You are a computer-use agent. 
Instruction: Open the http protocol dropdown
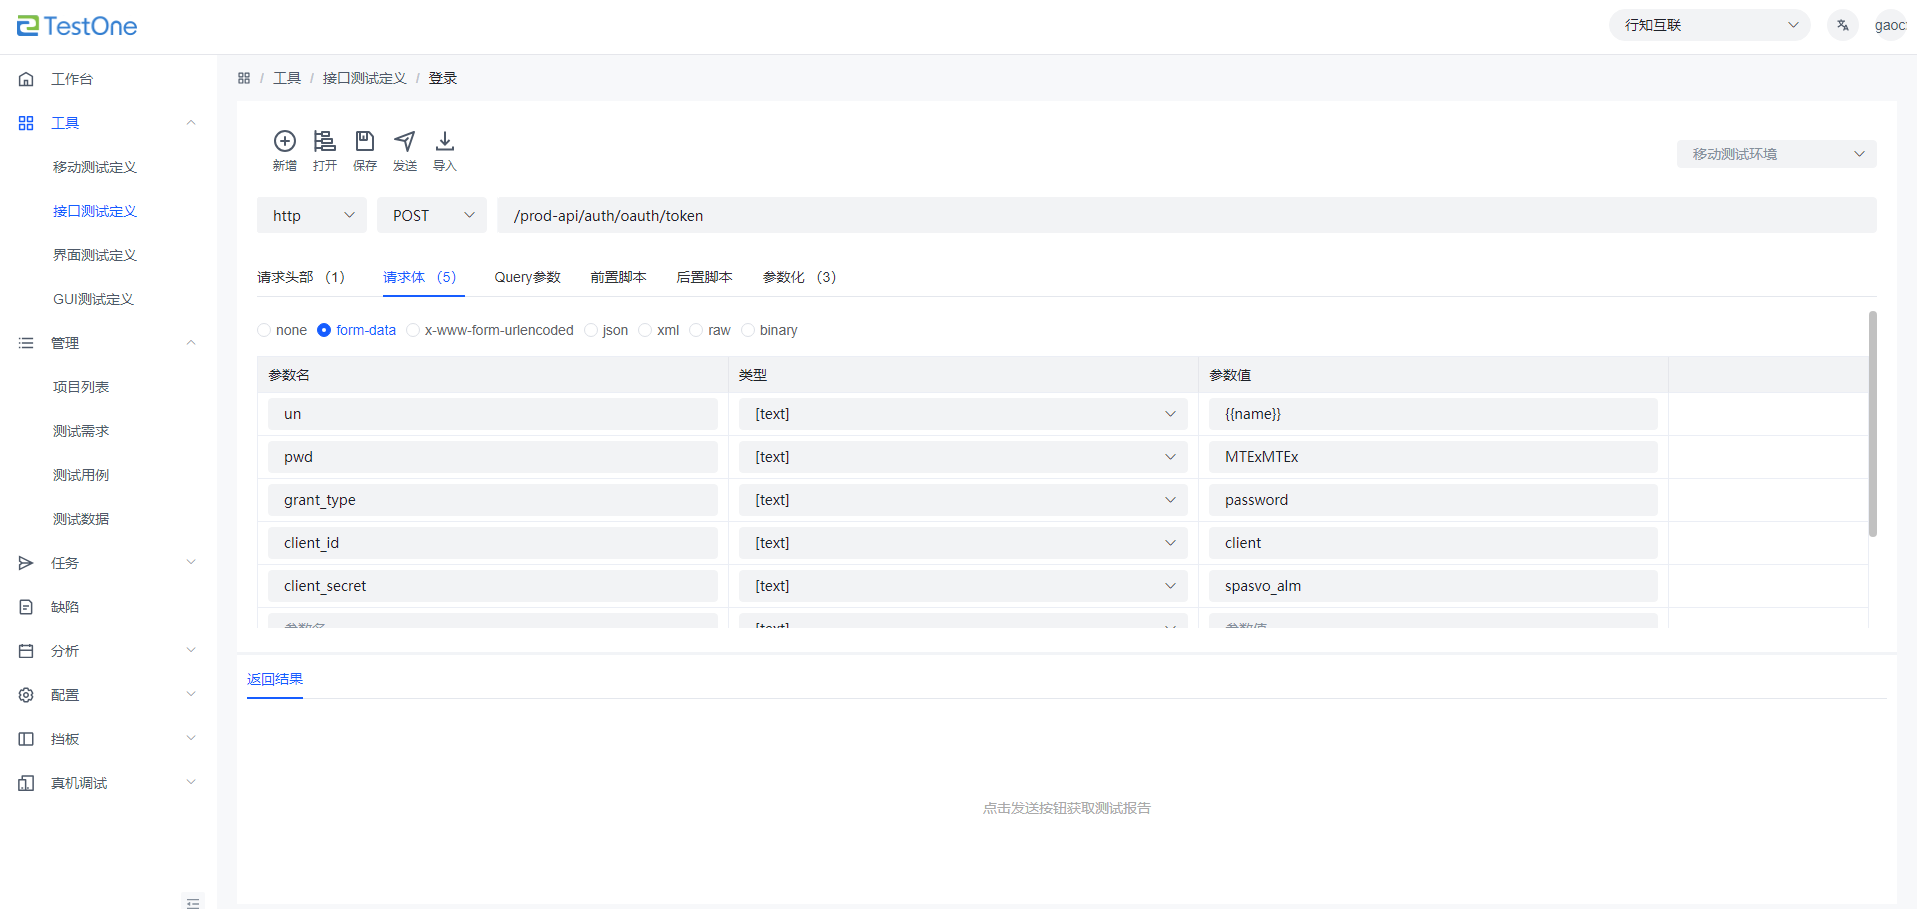click(312, 215)
